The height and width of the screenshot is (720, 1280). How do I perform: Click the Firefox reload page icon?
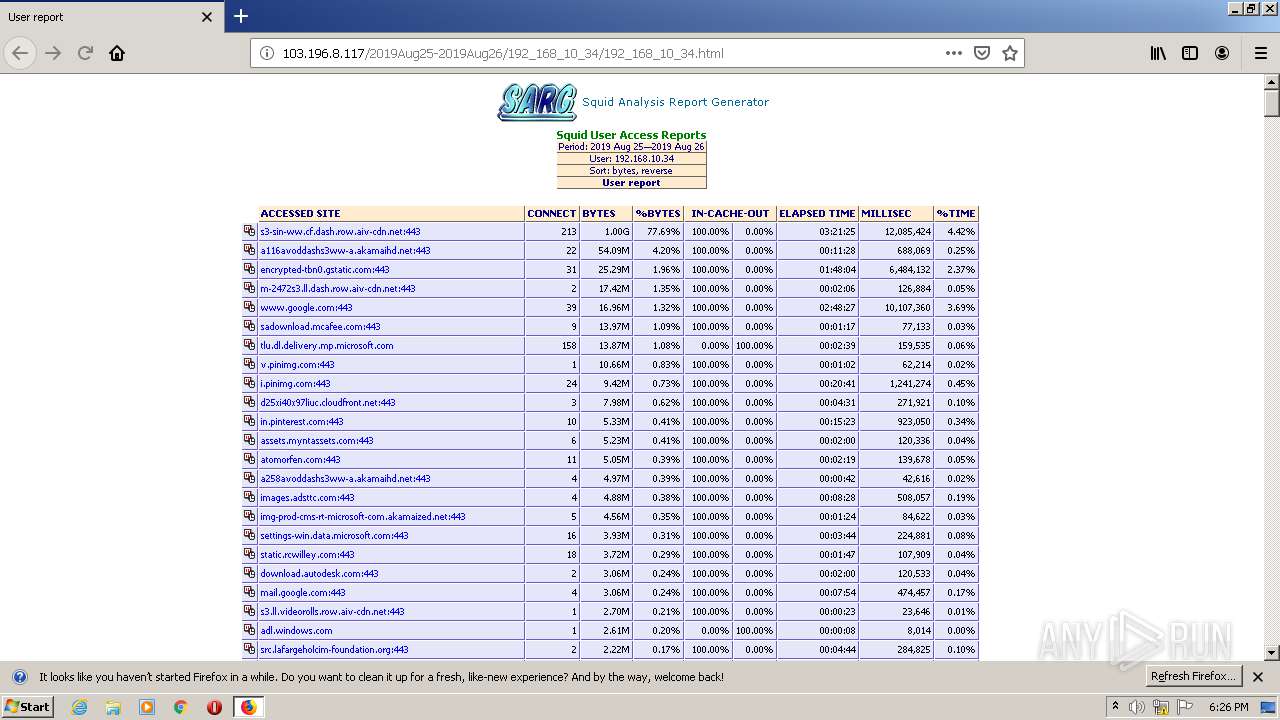[85, 53]
